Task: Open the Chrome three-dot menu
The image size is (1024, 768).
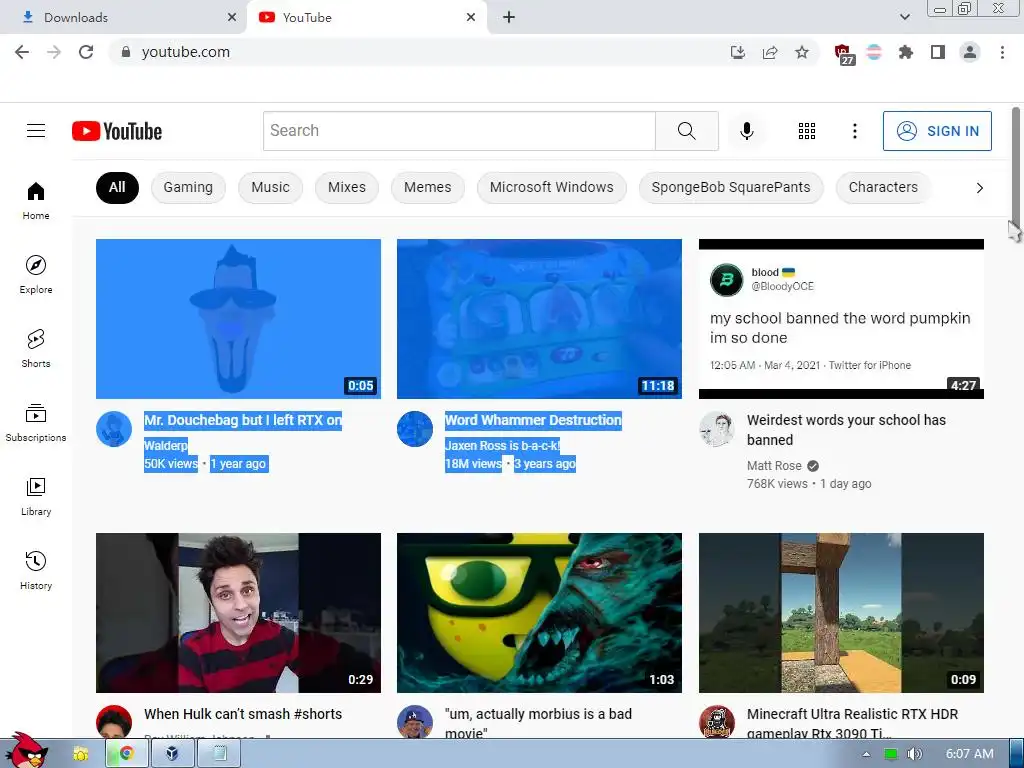Action: tap(1002, 52)
